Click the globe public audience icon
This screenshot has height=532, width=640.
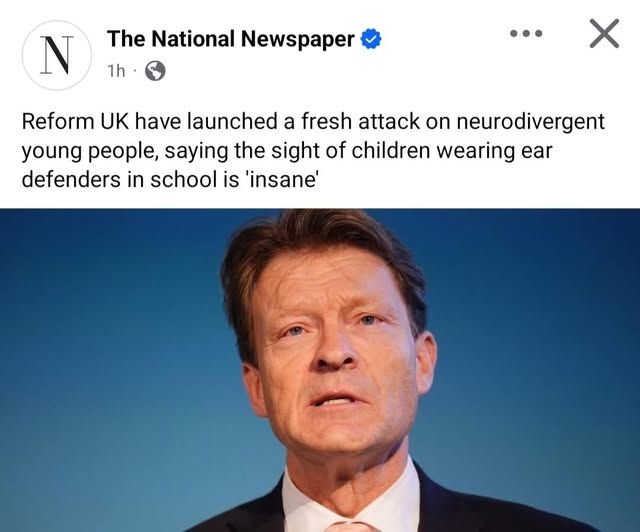(156, 71)
